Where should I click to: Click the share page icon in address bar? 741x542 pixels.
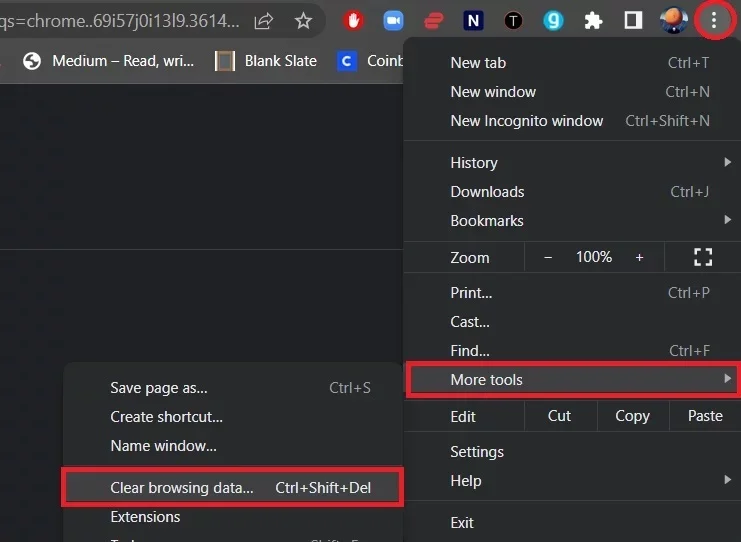click(x=264, y=21)
